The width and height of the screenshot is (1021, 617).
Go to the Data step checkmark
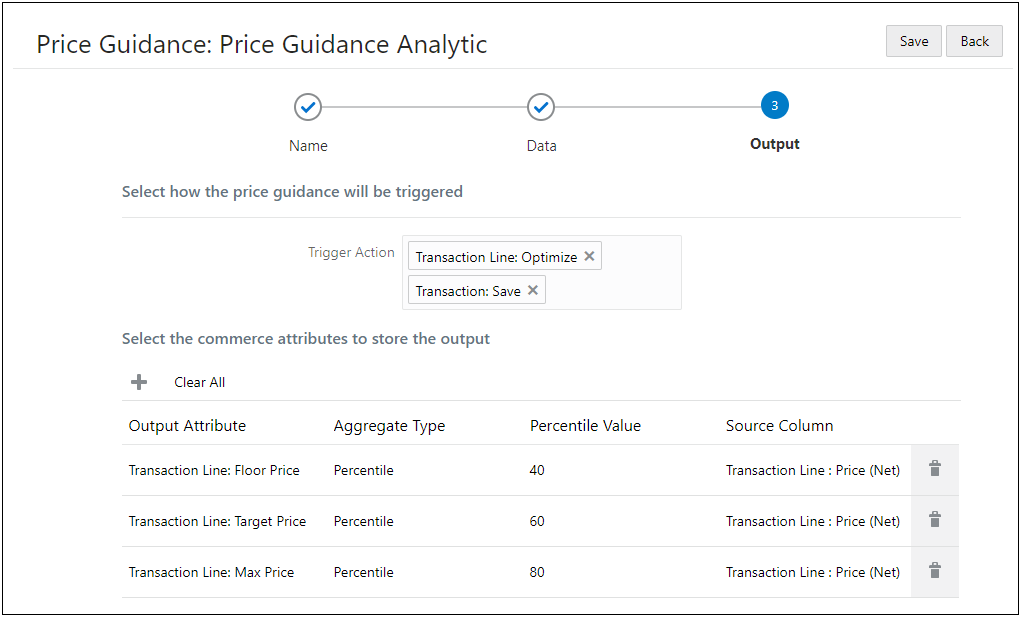(541, 106)
